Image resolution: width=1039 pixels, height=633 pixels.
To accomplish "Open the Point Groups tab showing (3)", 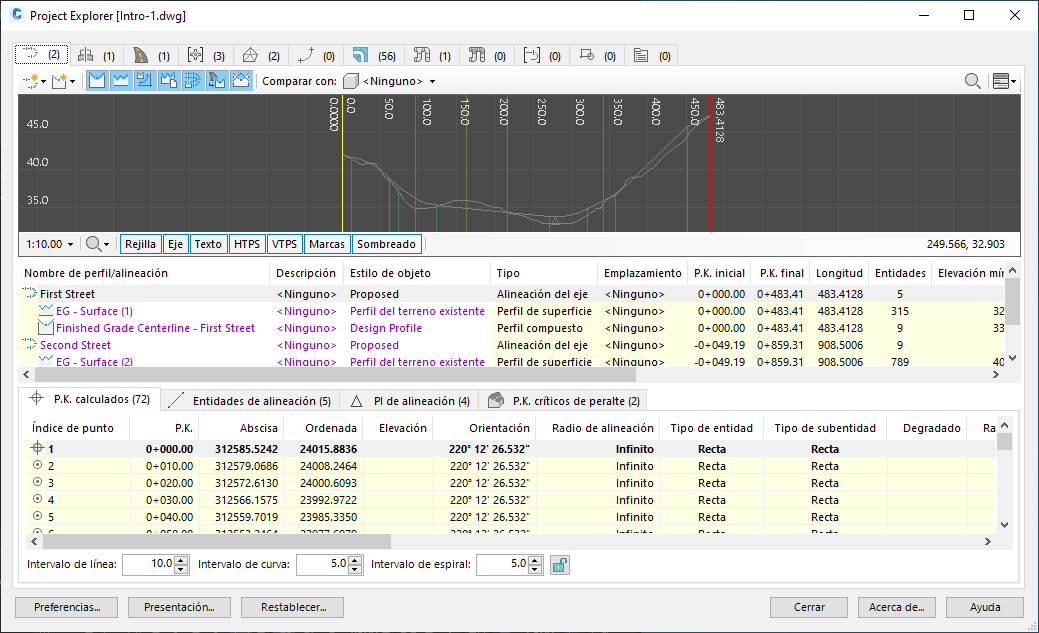I will tap(207, 55).
